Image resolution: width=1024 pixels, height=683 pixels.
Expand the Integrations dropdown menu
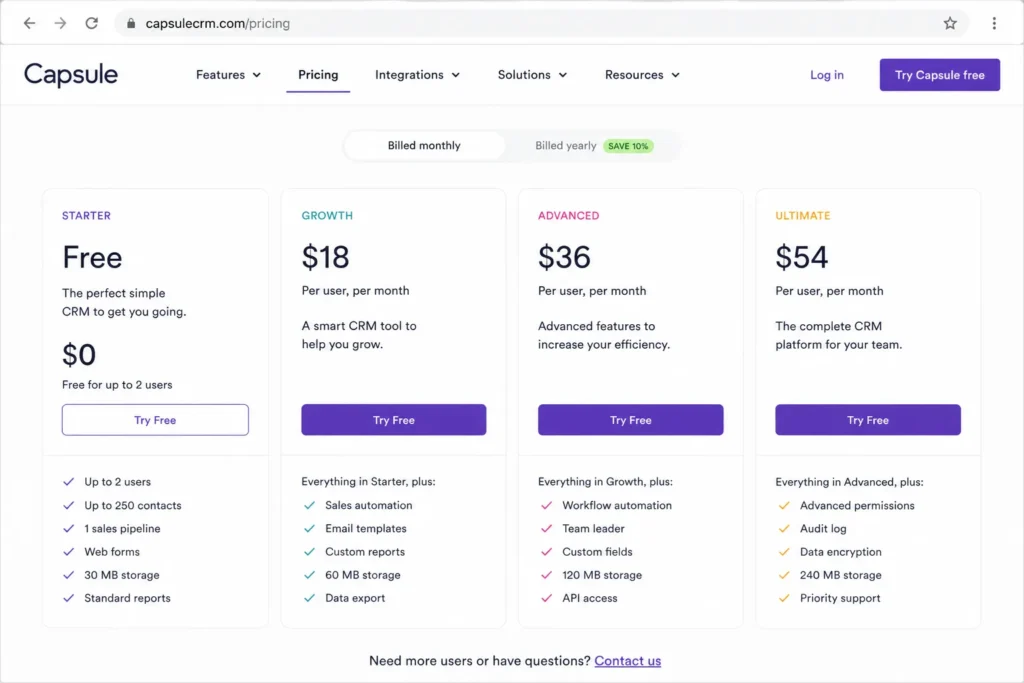coord(417,75)
